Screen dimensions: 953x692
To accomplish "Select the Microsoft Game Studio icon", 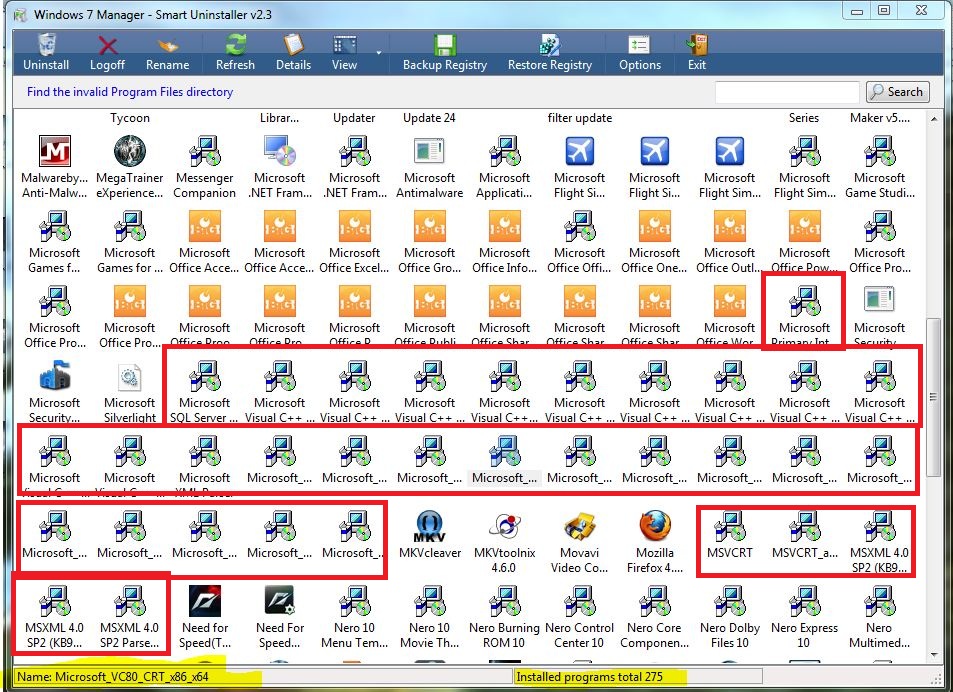I will 879,151.
